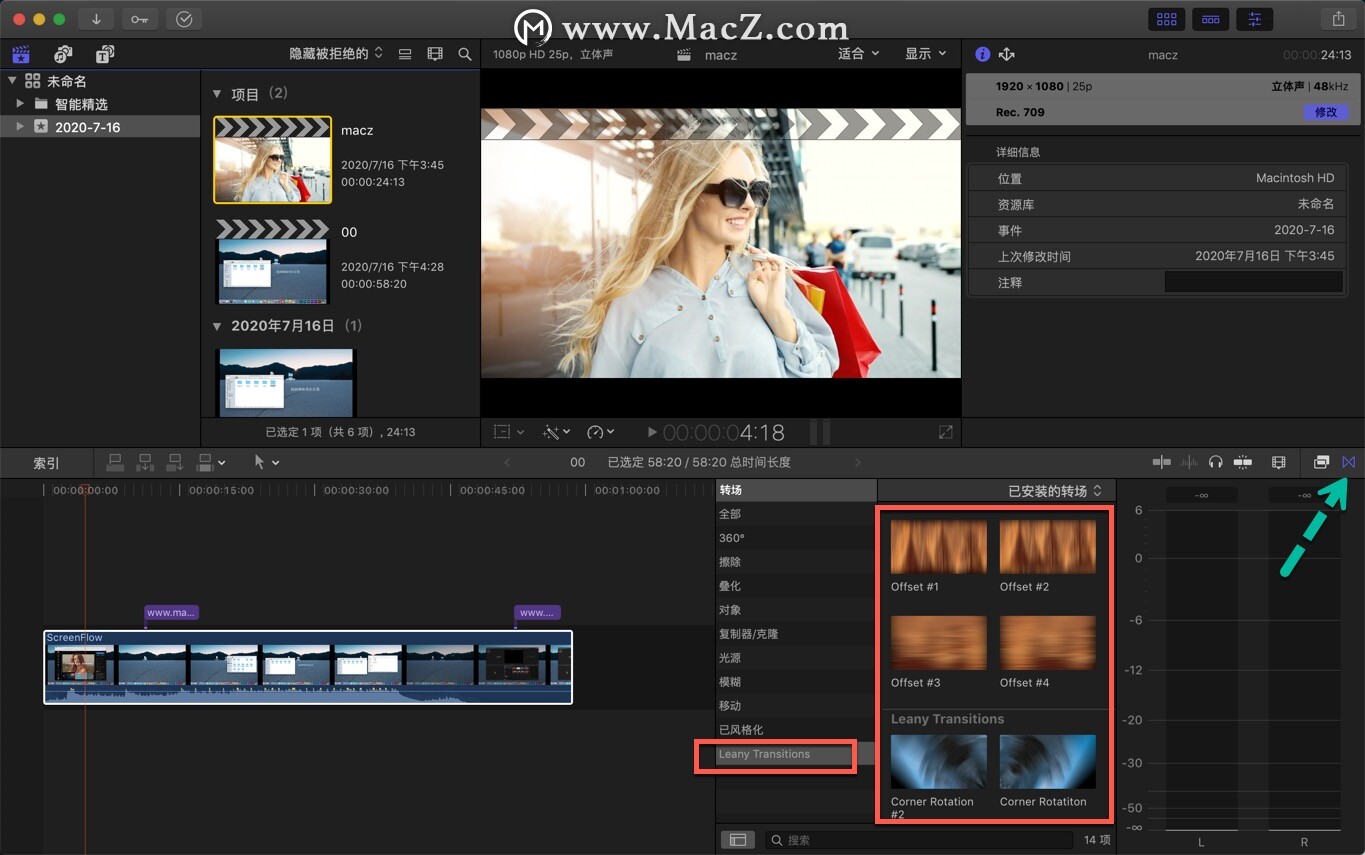Select the Offset #4 transition
1365x855 pixels.
point(1047,643)
